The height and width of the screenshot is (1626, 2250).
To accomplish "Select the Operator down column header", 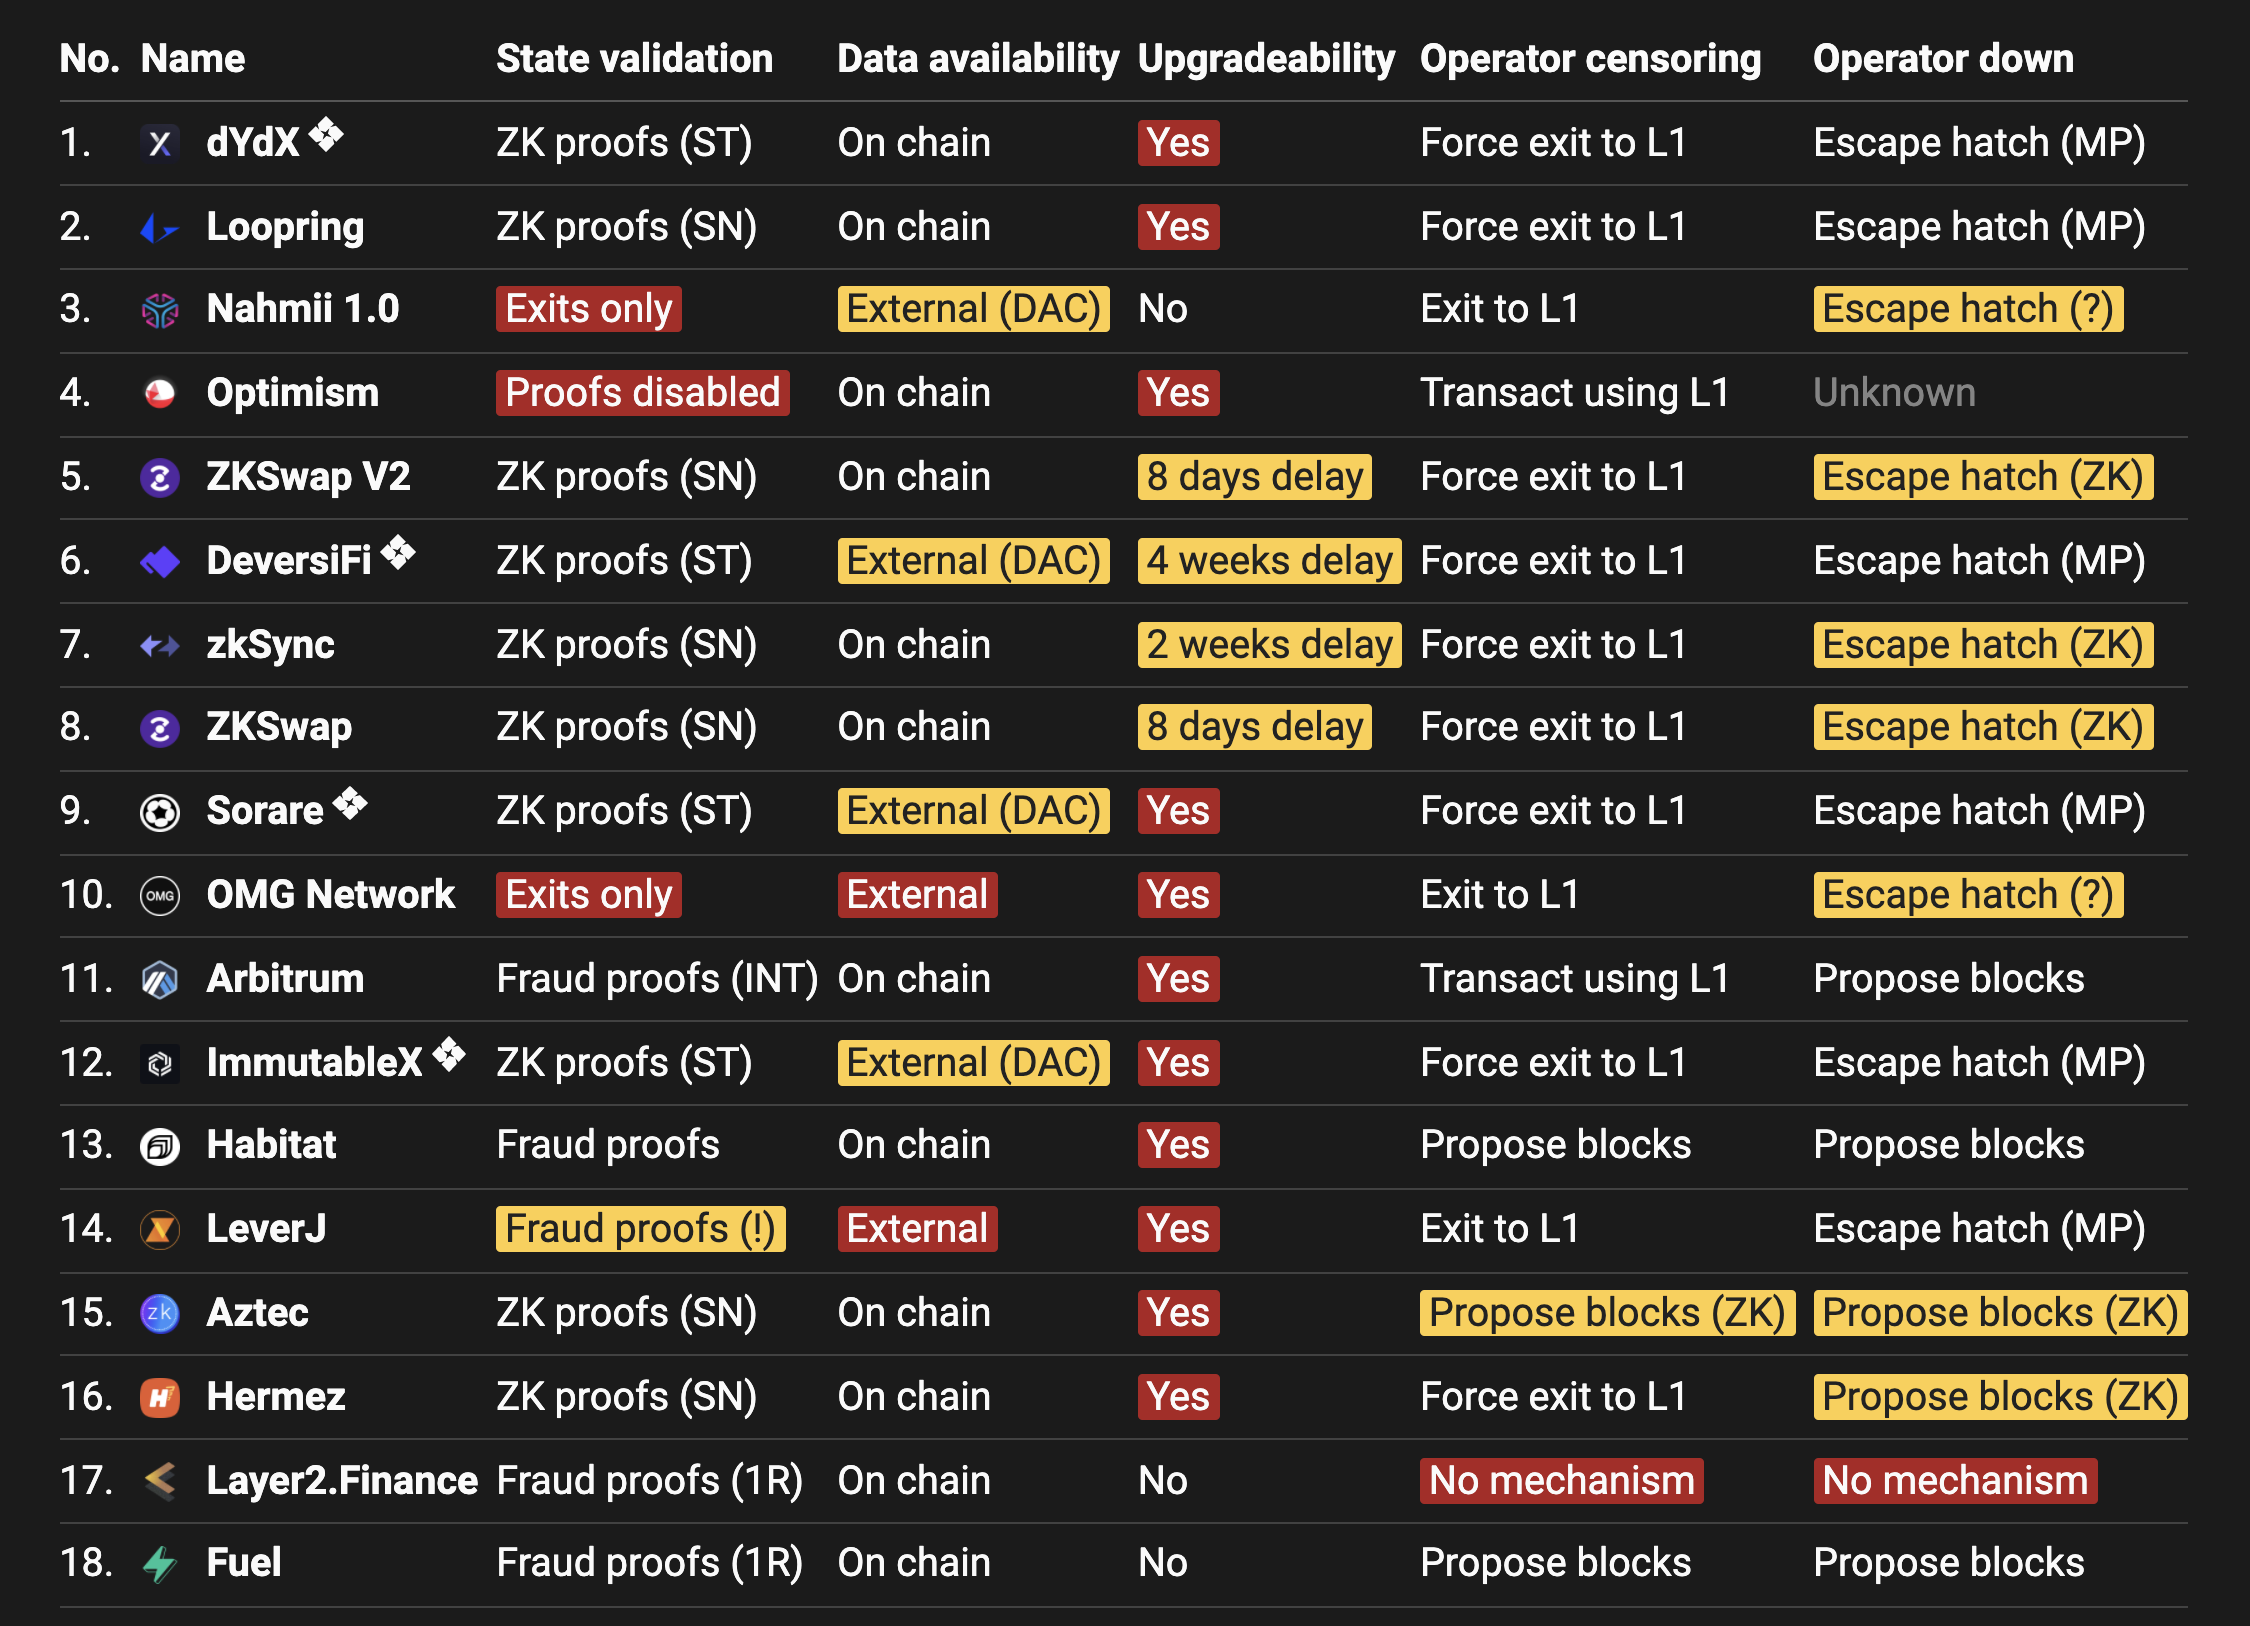I will [1943, 59].
